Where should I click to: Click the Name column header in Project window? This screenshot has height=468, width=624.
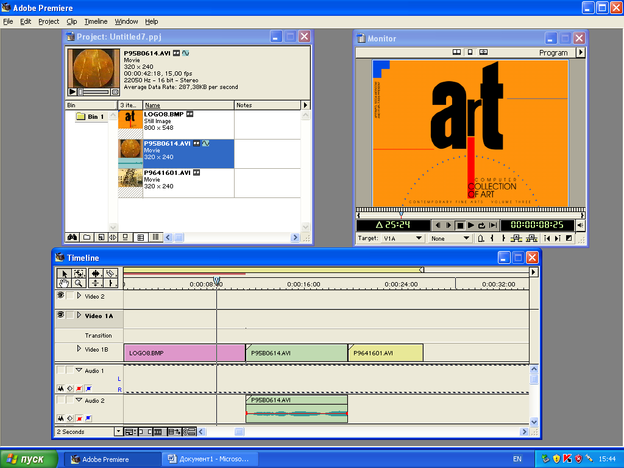[x=187, y=104]
